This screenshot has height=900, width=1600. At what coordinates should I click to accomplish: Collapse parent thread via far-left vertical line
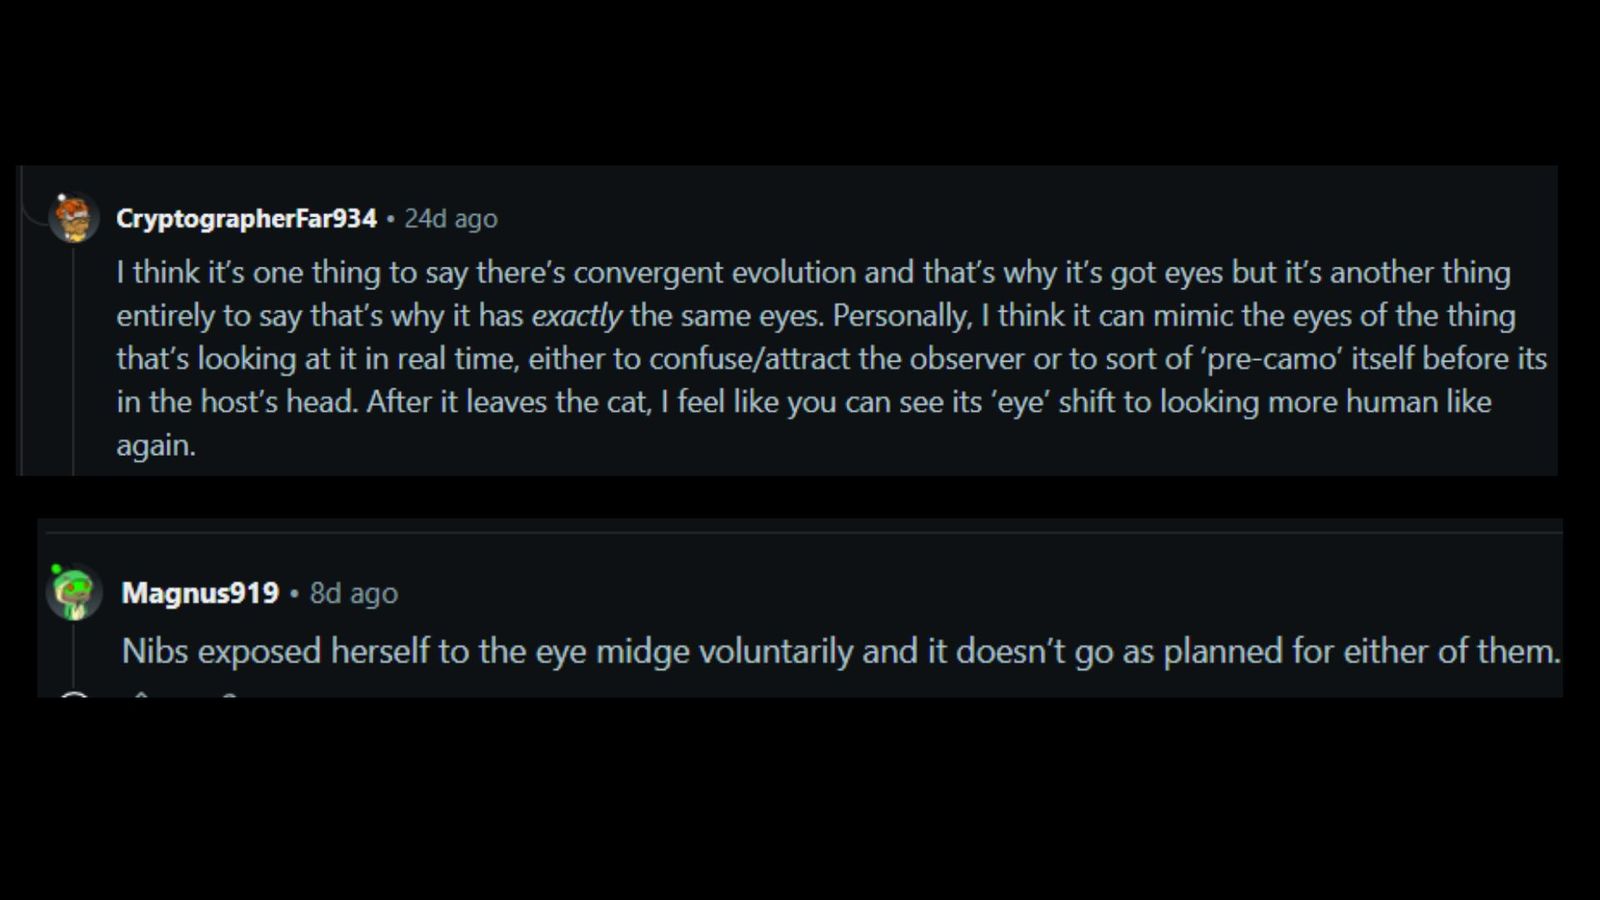coord(20,320)
